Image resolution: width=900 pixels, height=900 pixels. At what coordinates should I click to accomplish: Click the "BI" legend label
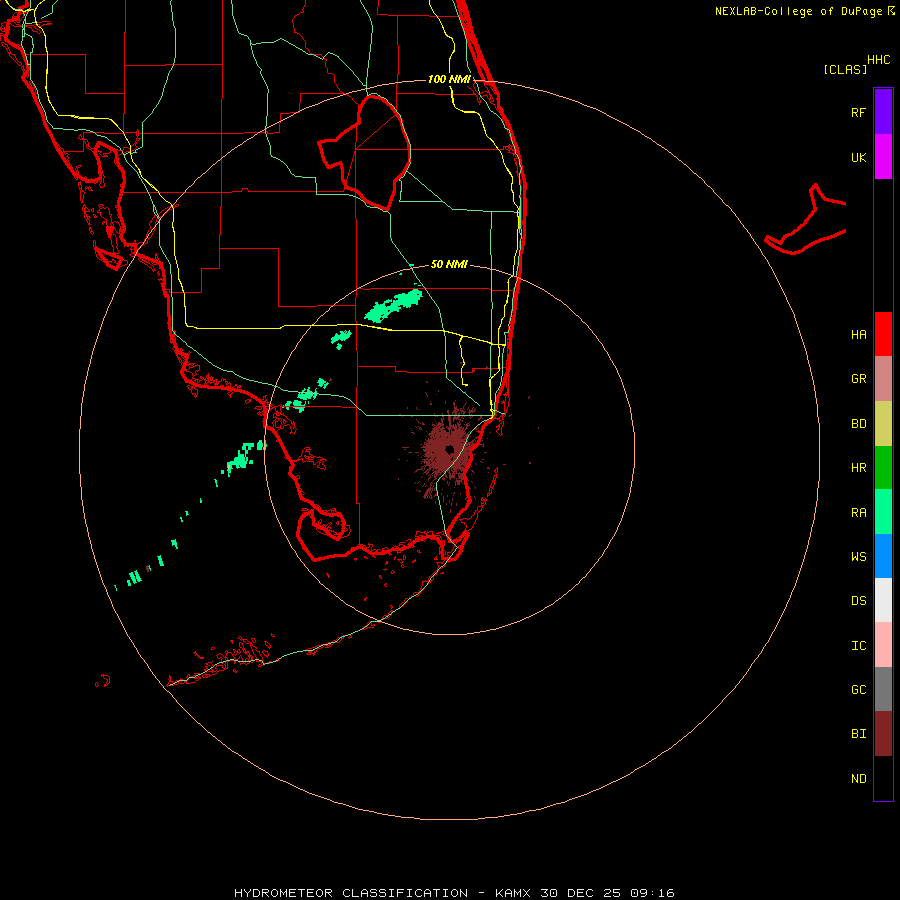[x=858, y=734]
